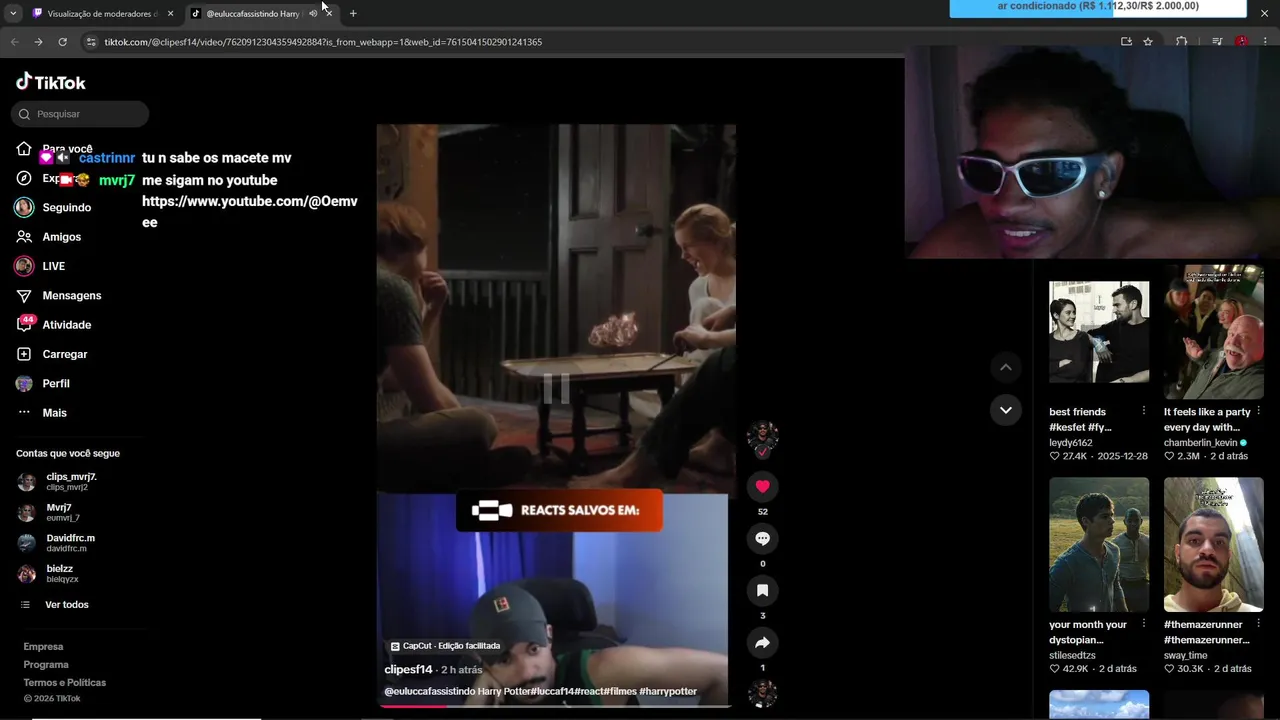Open options menu on best friends video card
This screenshot has width=1280, height=720.
pos(1144,411)
